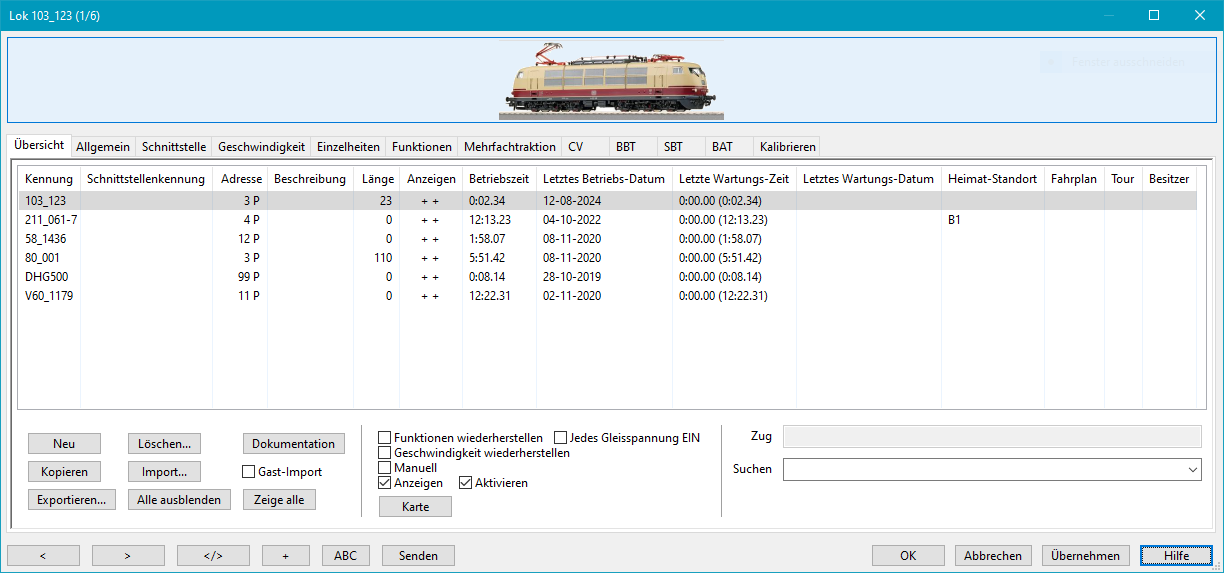Click the Dokumentation button
Image resolution: width=1224 pixels, height=573 pixels.
(x=293, y=444)
